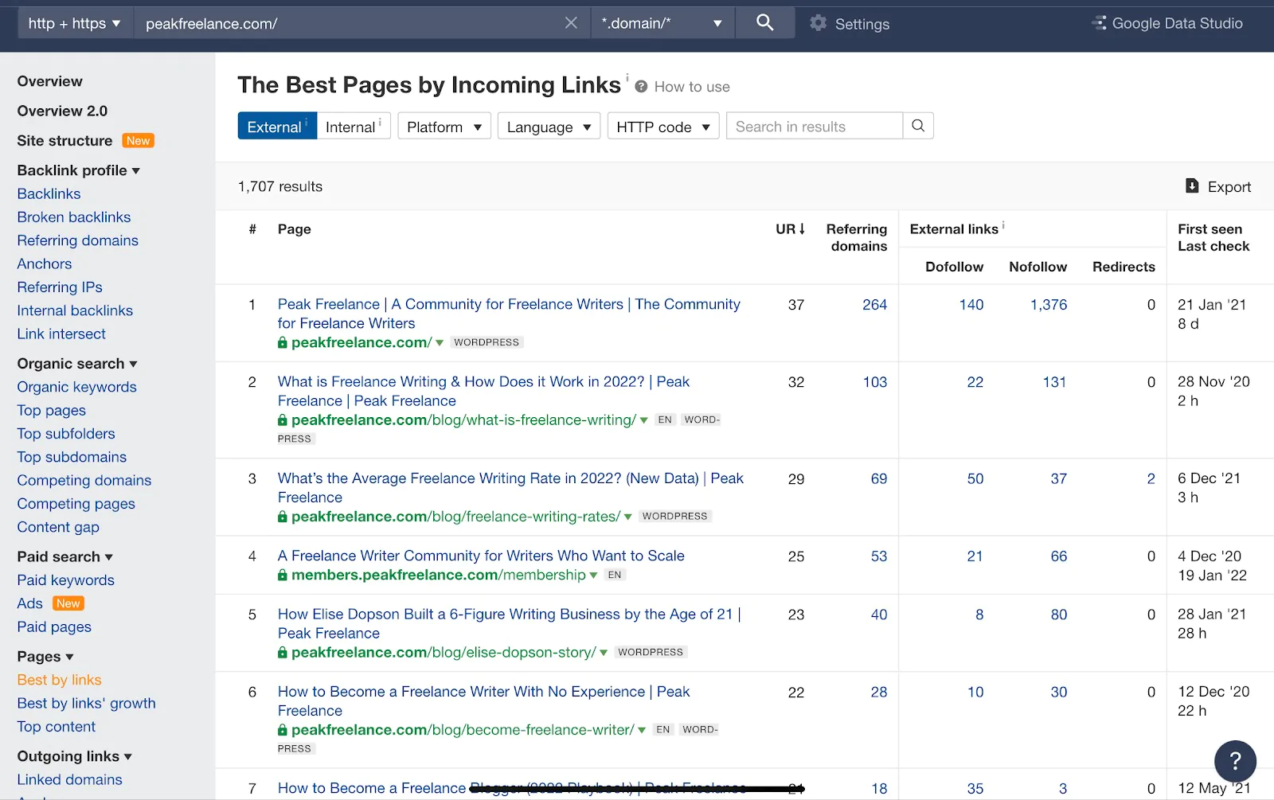
Task: Open Link intersect report
Action: click(x=61, y=334)
